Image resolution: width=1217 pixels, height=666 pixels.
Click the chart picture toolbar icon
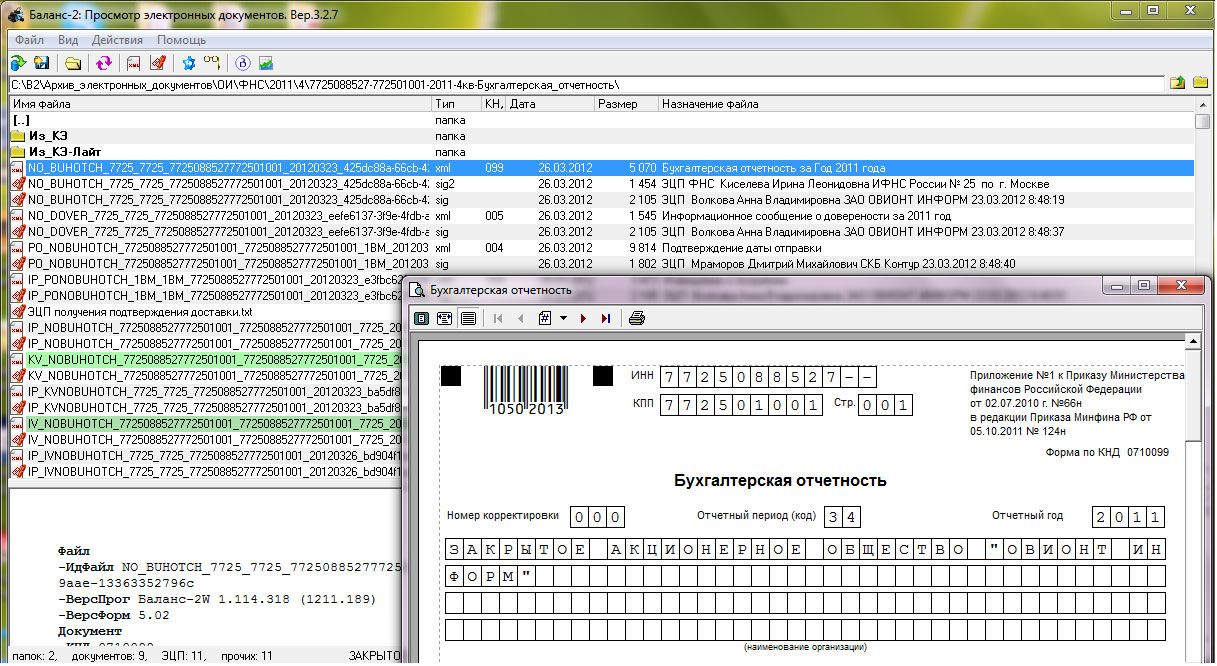click(265, 63)
